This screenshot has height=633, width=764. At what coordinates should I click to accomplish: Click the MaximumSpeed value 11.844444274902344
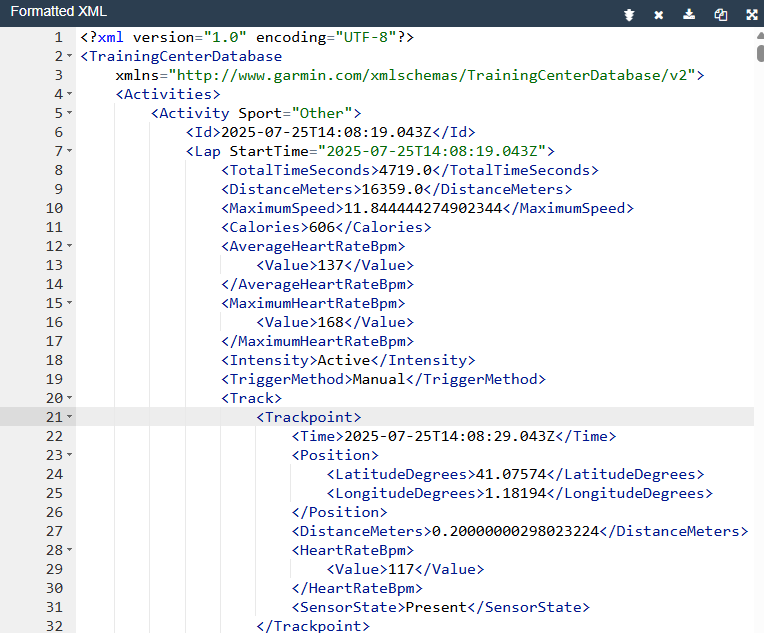pos(423,208)
